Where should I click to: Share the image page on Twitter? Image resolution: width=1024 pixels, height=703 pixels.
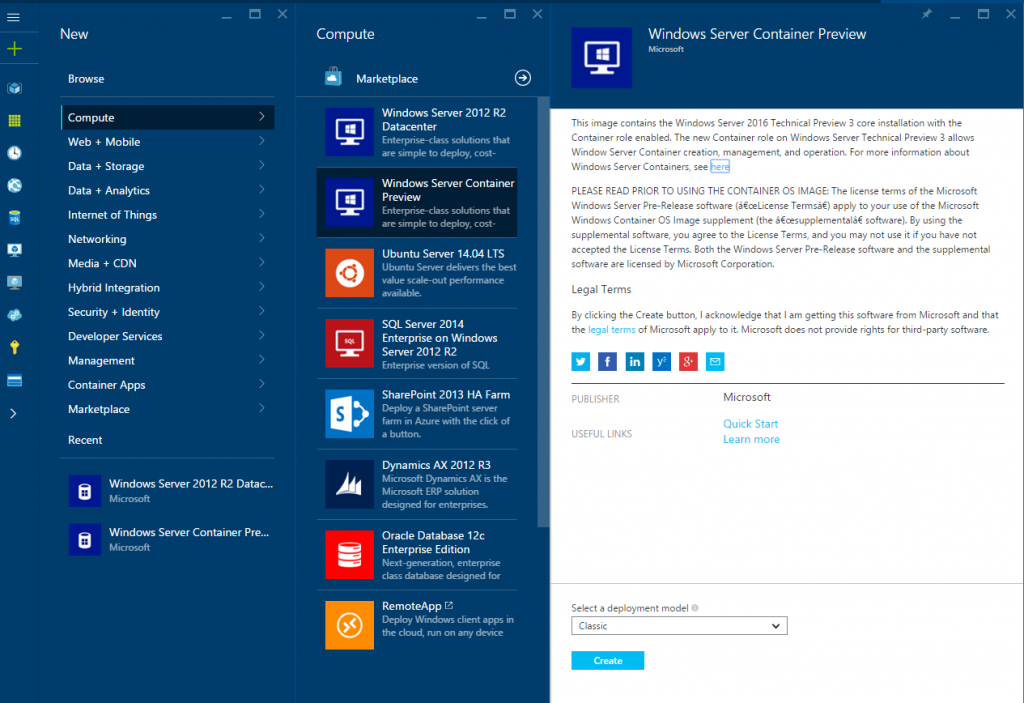tap(580, 361)
